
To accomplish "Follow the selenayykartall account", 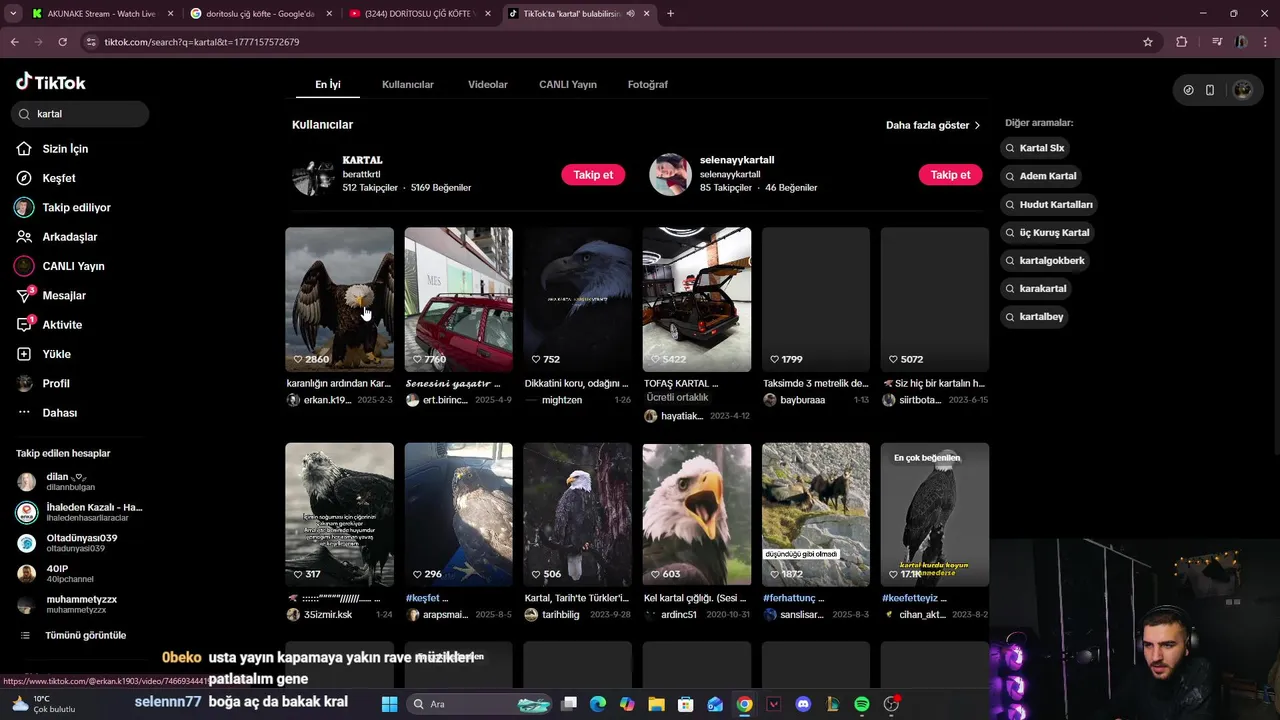I will (950, 175).
